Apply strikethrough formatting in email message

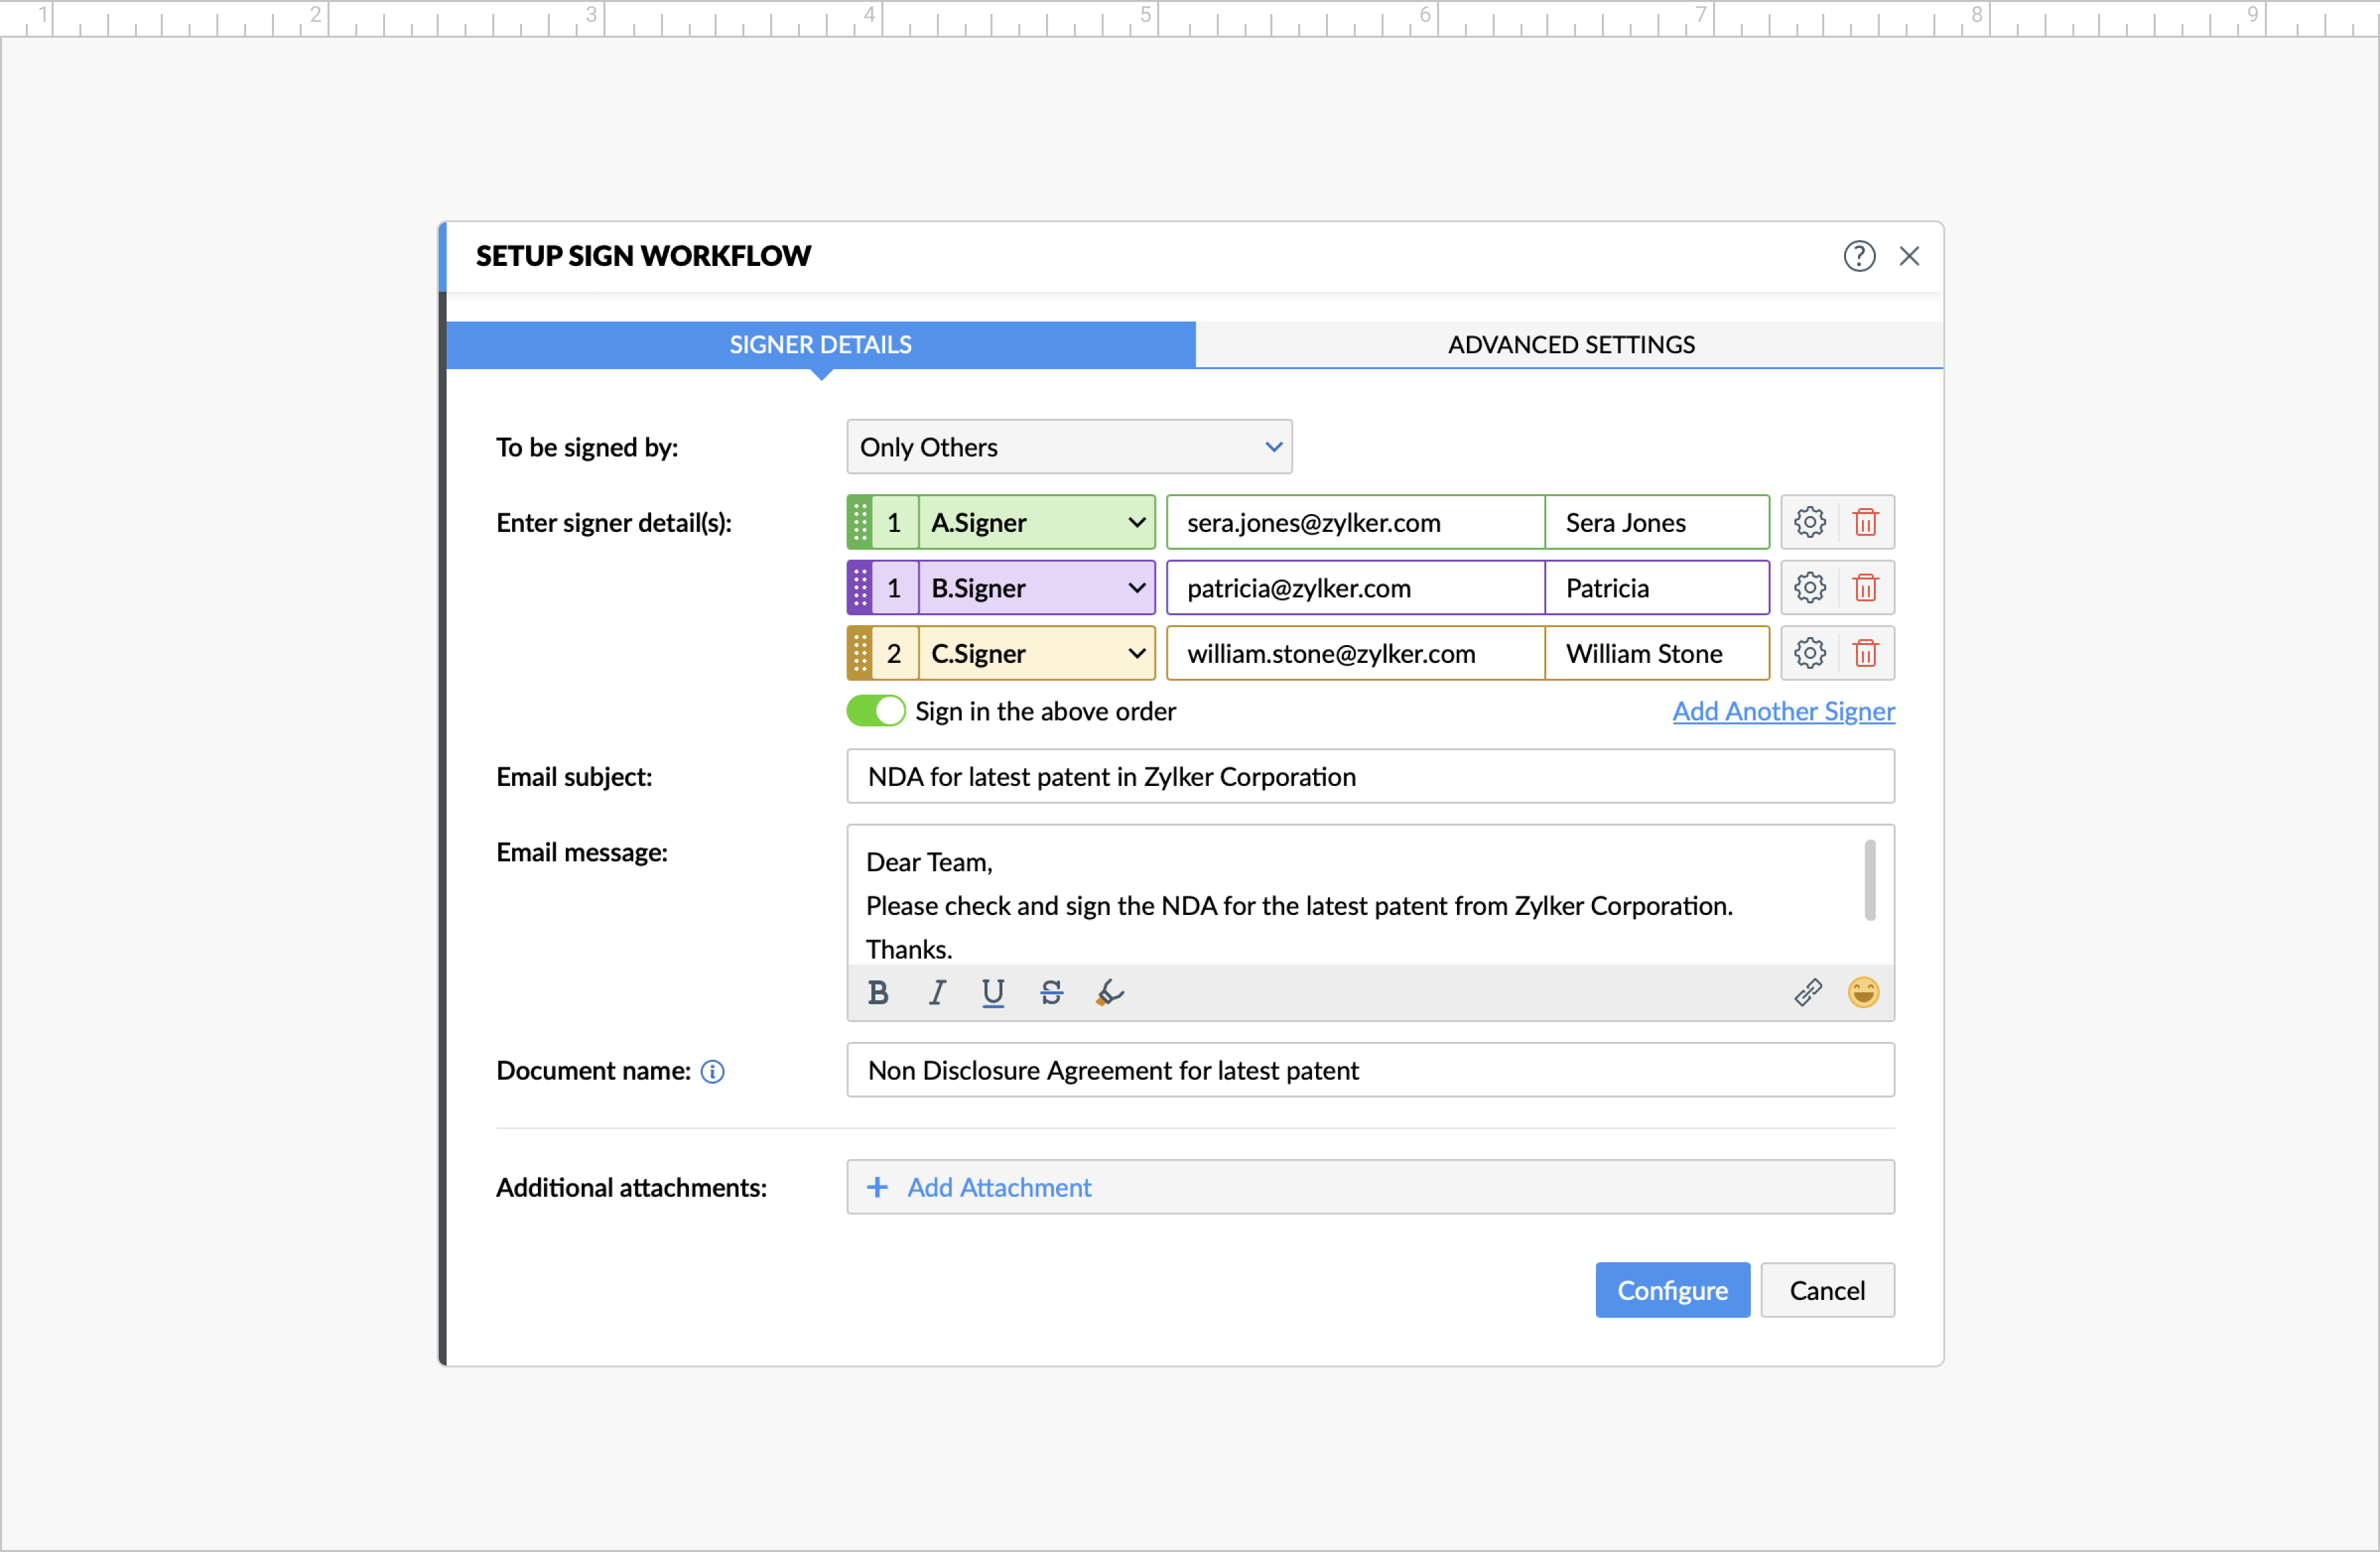pos(1051,992)
